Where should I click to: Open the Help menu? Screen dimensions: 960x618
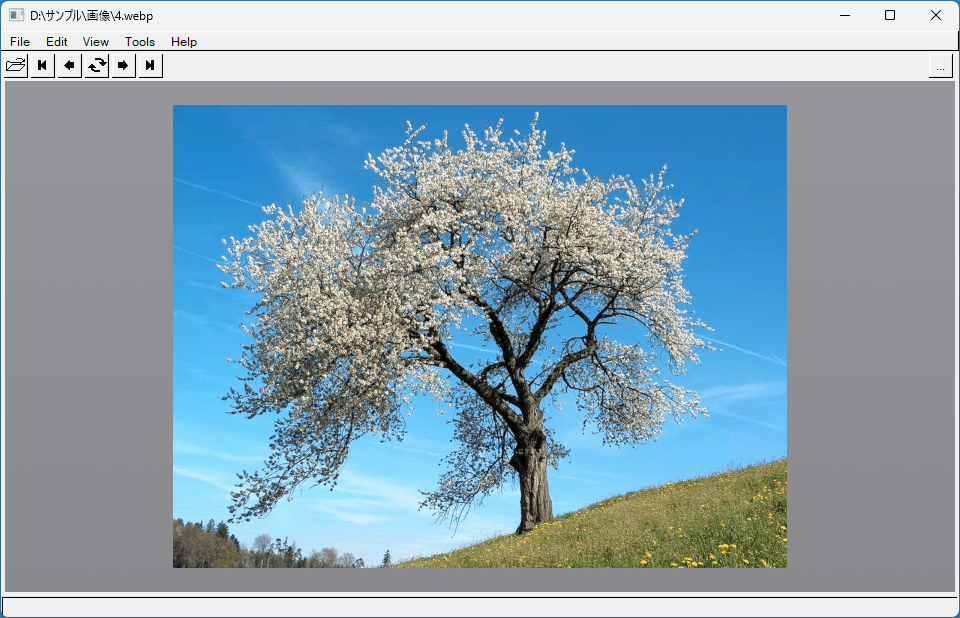184,42
